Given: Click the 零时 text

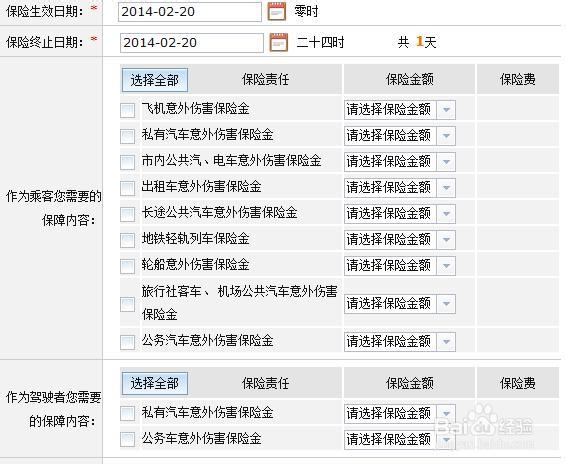Looking at the screenshot, I should point(306,11).
